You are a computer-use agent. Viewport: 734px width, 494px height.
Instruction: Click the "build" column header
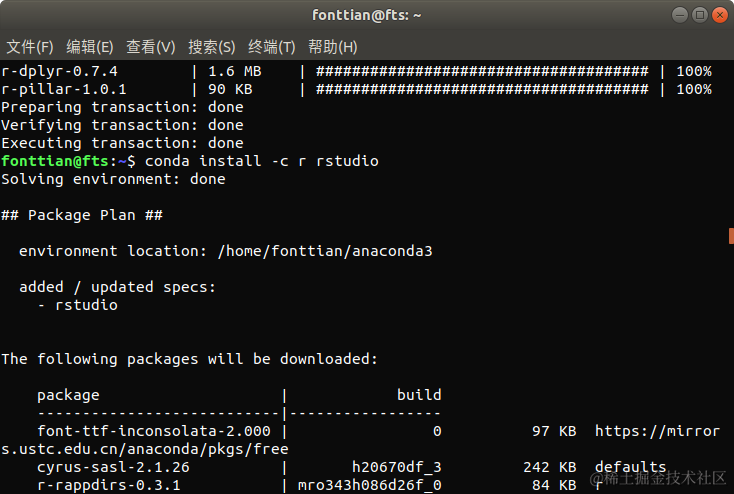(419, 395)
